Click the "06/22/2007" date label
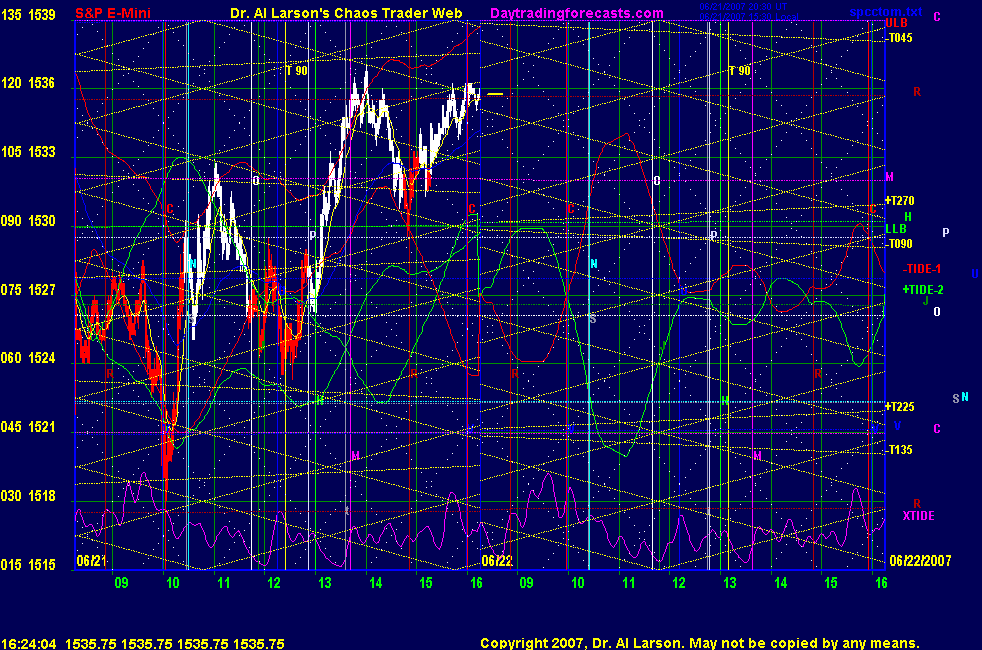Screen dimensions: 982x650 (x=920, y=560)
